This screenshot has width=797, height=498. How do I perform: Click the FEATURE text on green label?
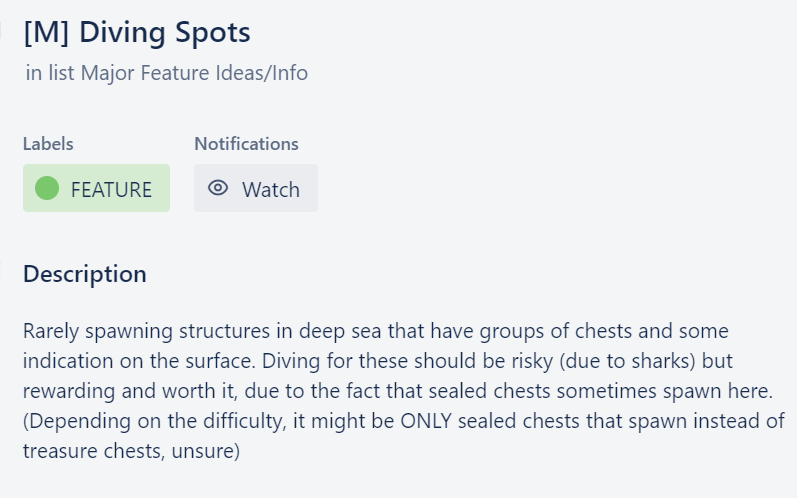tap(111, 190)
